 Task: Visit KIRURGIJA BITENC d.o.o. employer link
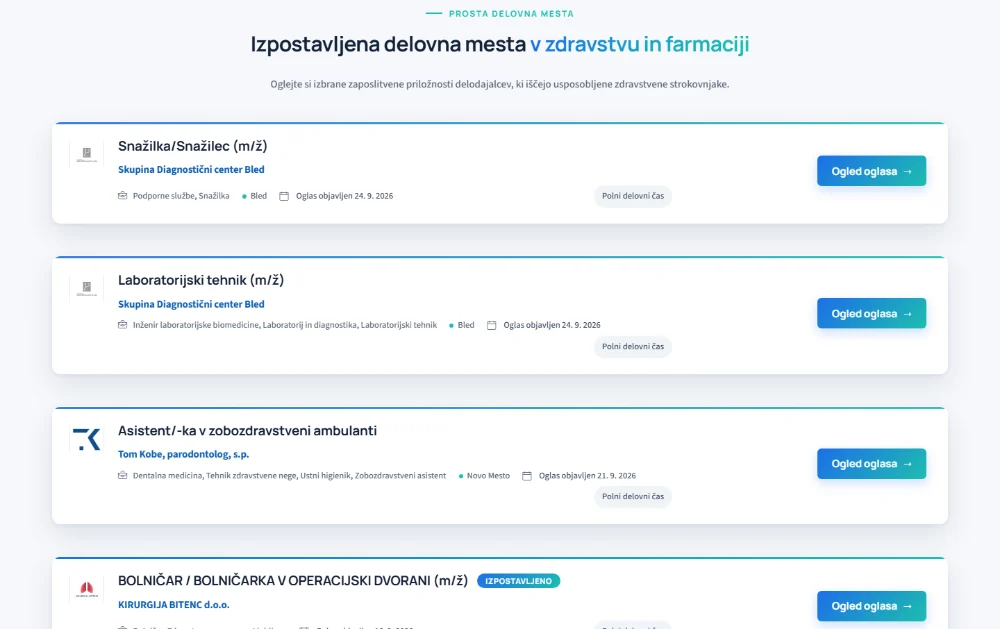click(x=173, y=605)
